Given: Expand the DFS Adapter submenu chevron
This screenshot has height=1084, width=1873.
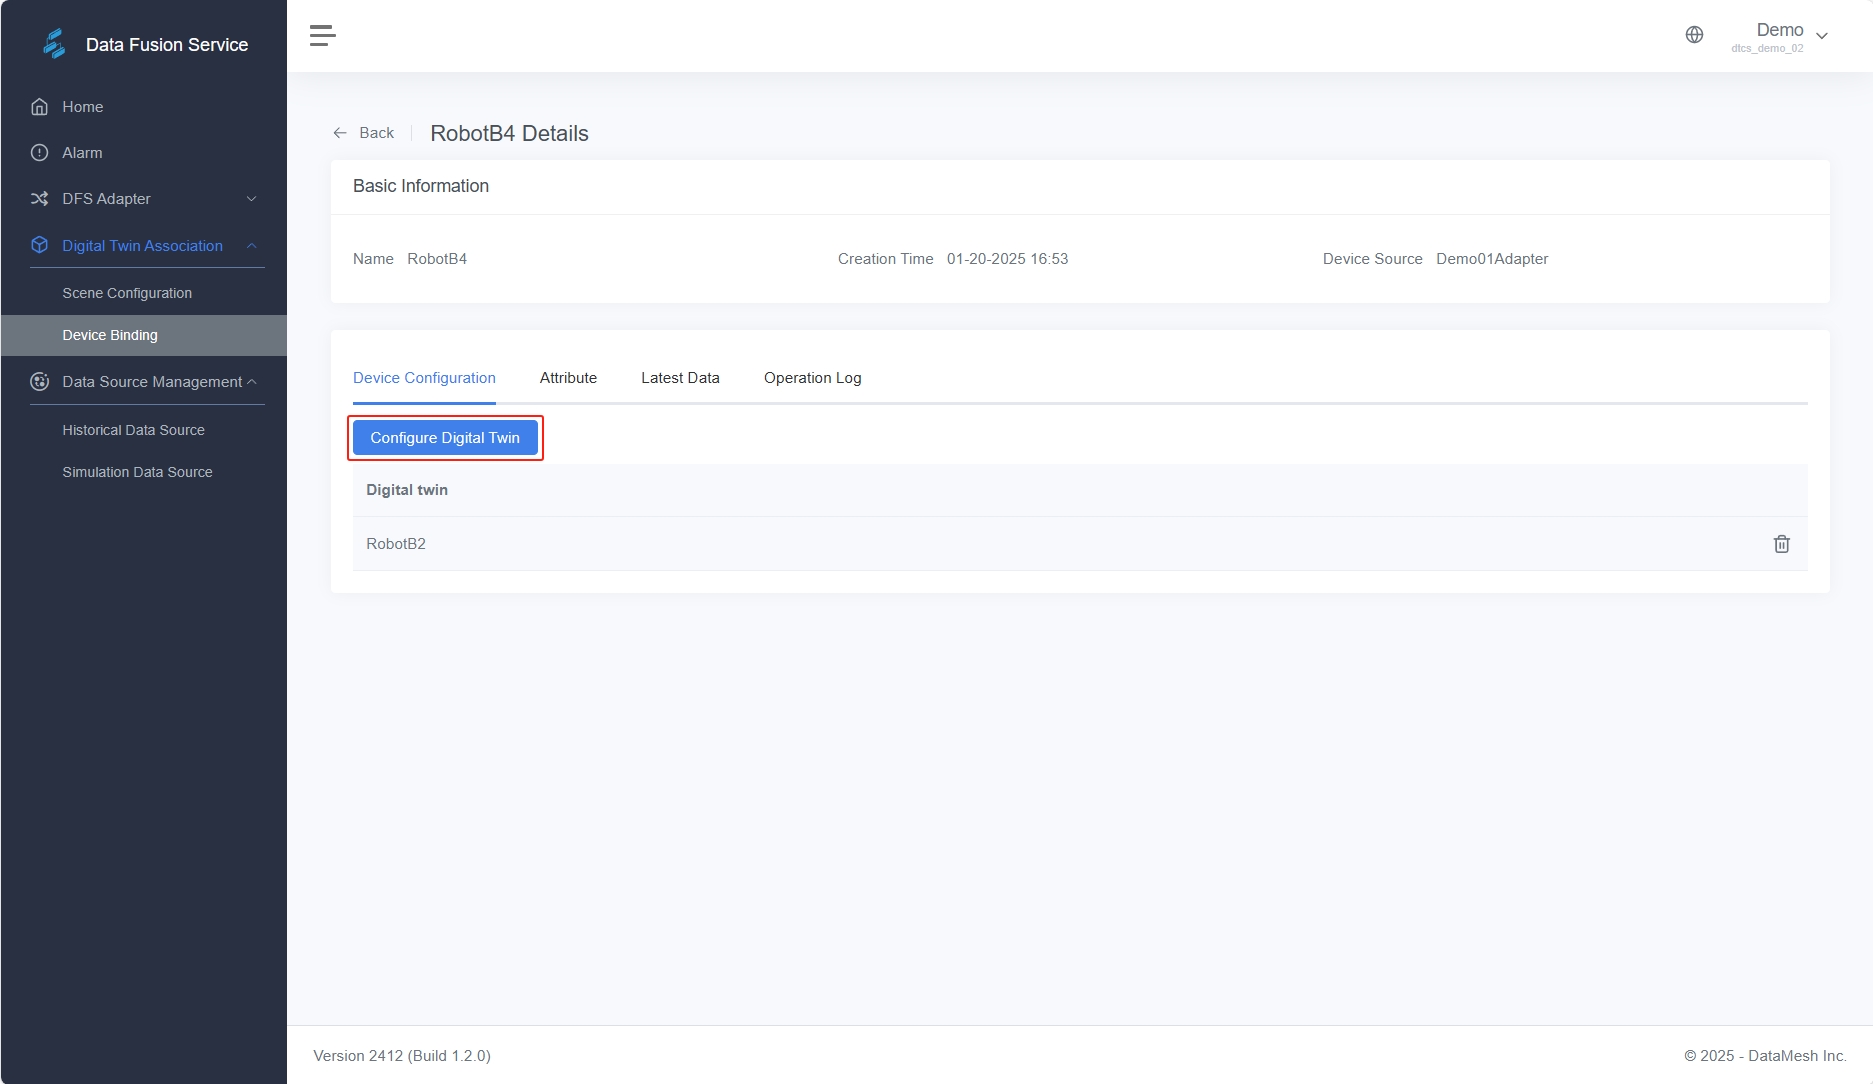Looking at the screenshot, I should point(252,199).
